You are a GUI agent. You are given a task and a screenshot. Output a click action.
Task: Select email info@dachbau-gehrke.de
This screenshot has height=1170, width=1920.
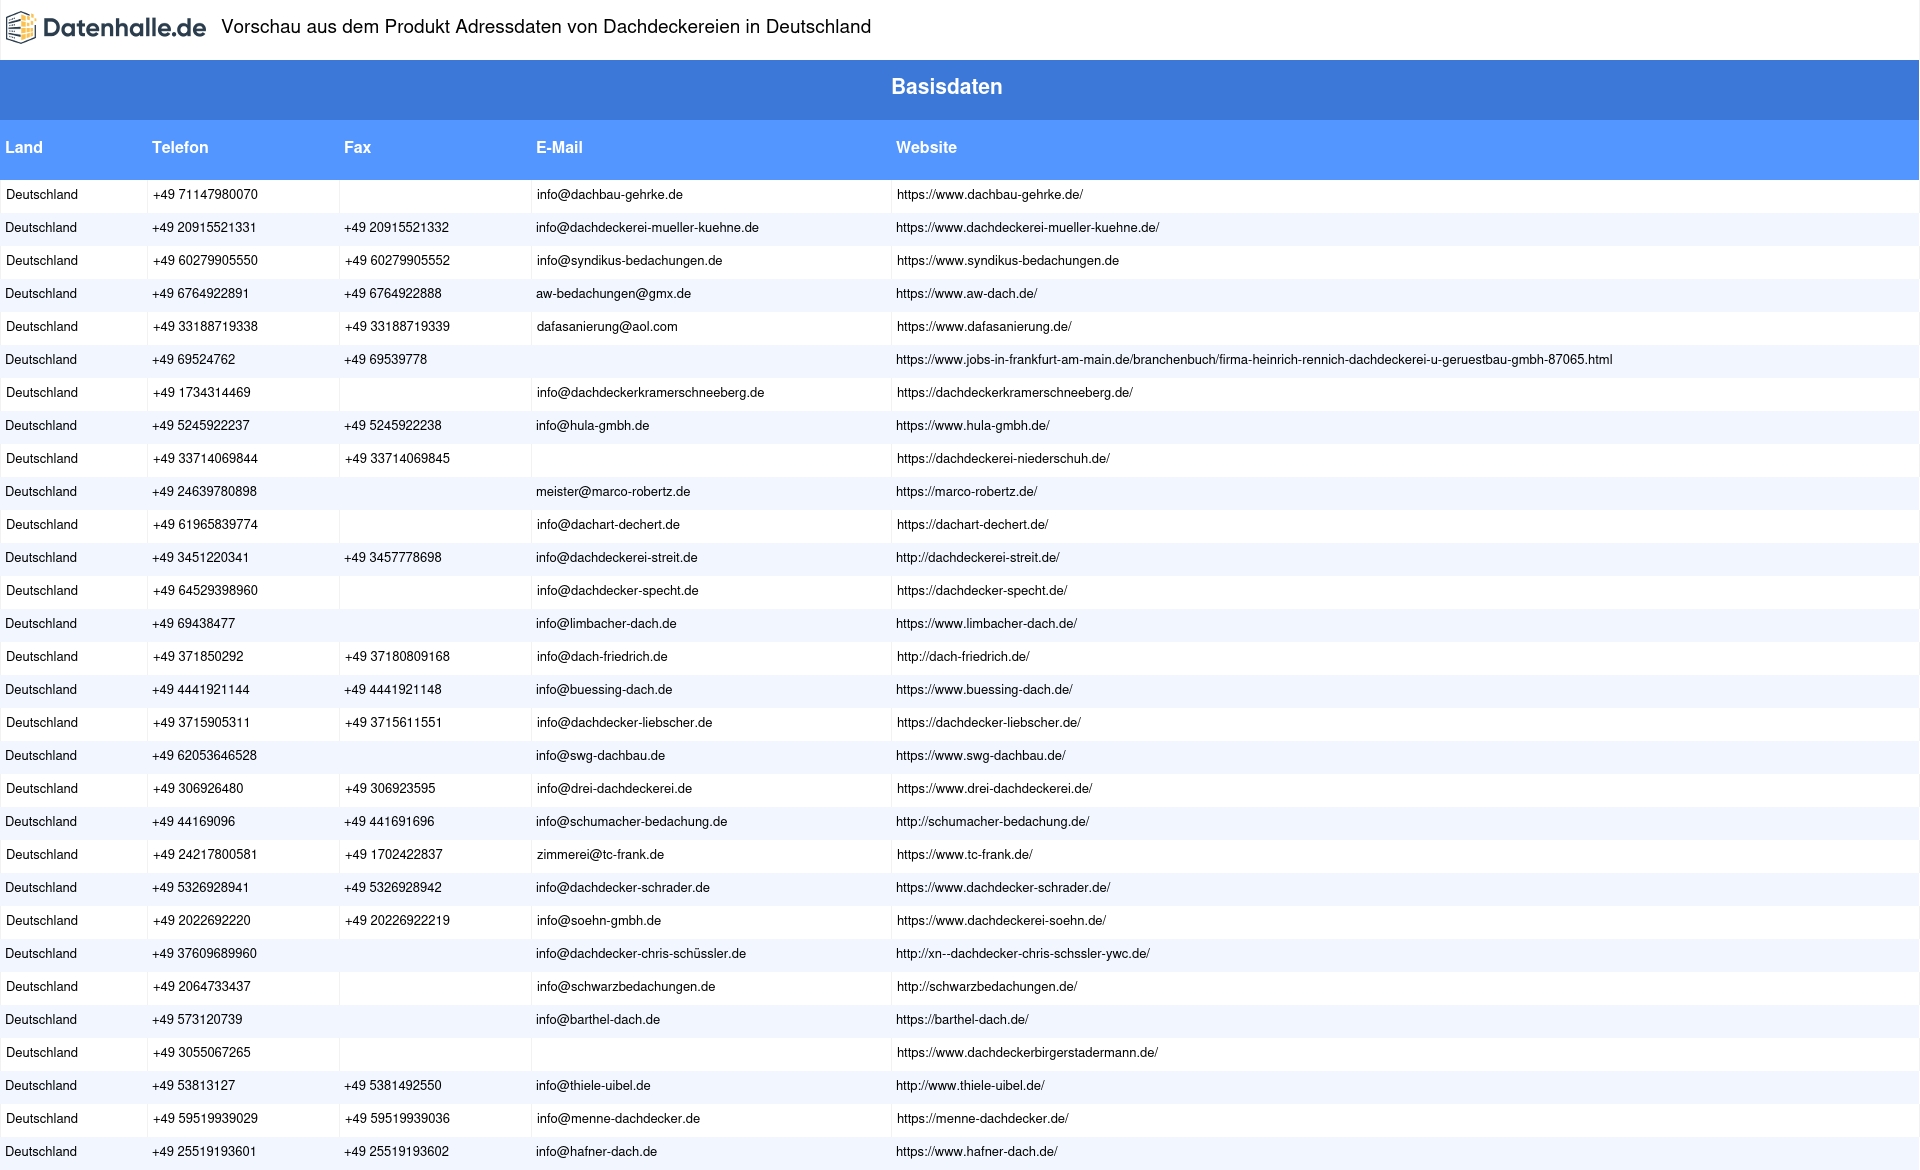coord(610,195)
